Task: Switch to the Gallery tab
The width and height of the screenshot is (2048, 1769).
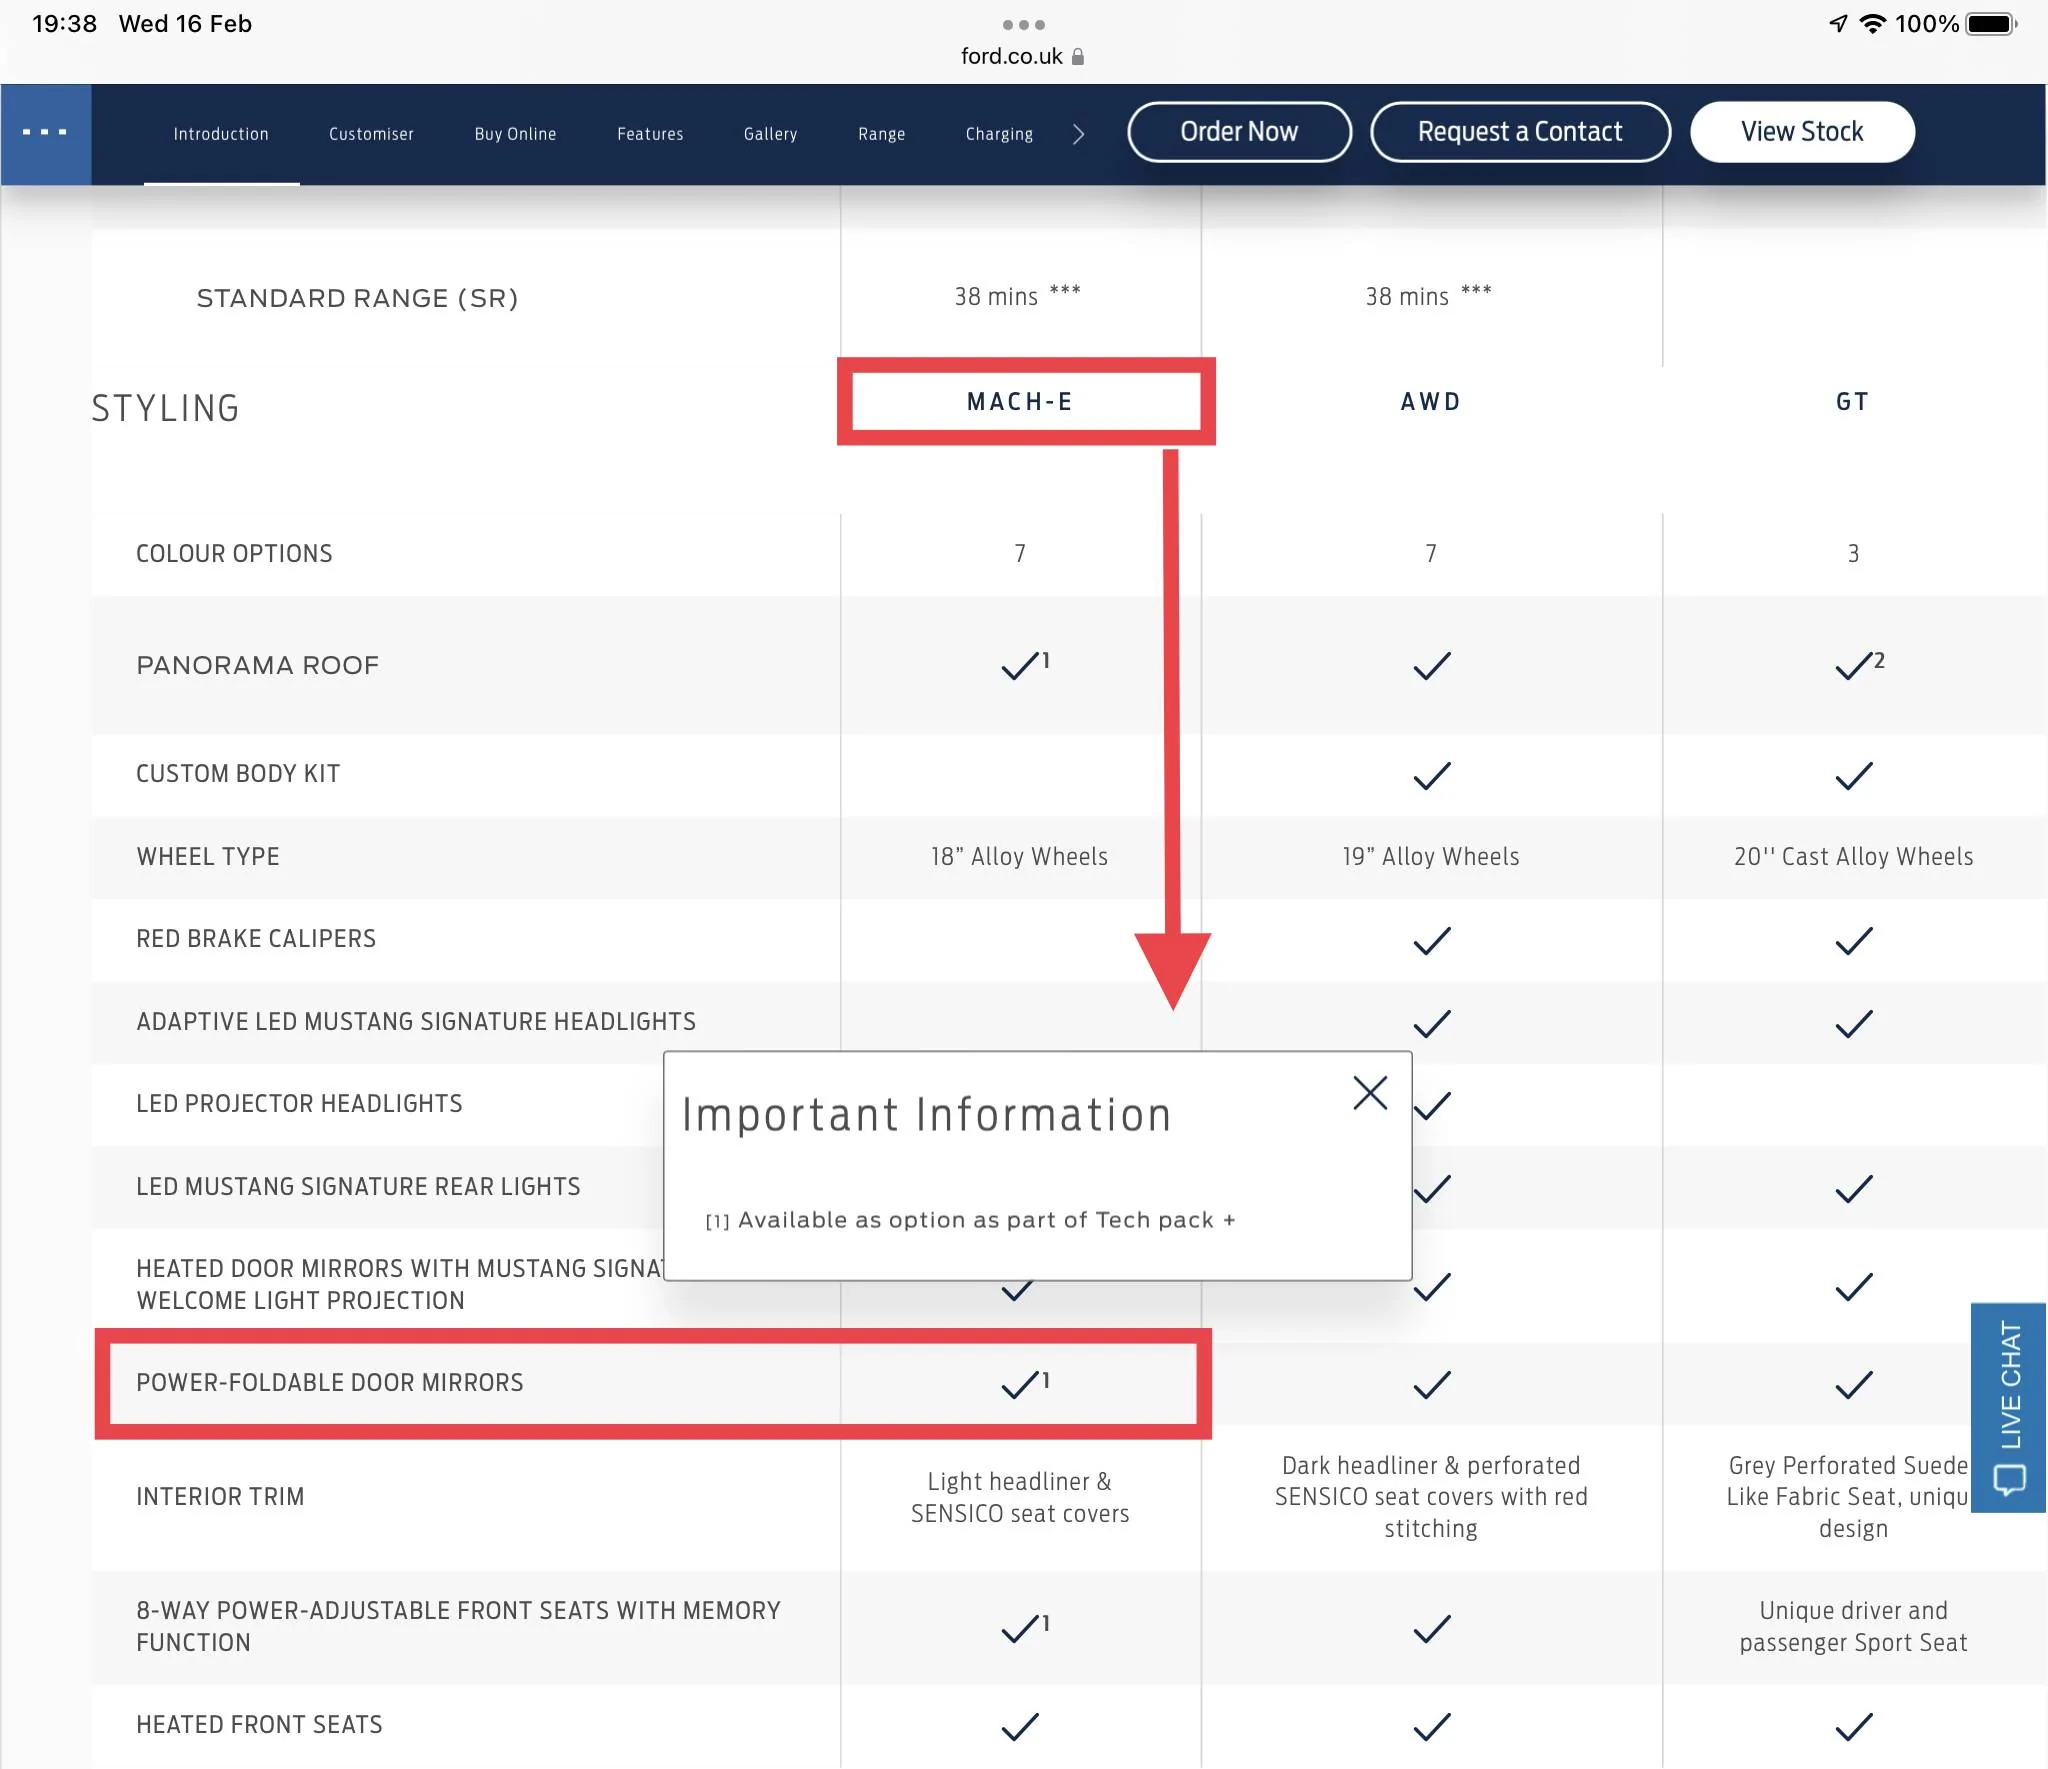Action: click(x=770, y=134)
